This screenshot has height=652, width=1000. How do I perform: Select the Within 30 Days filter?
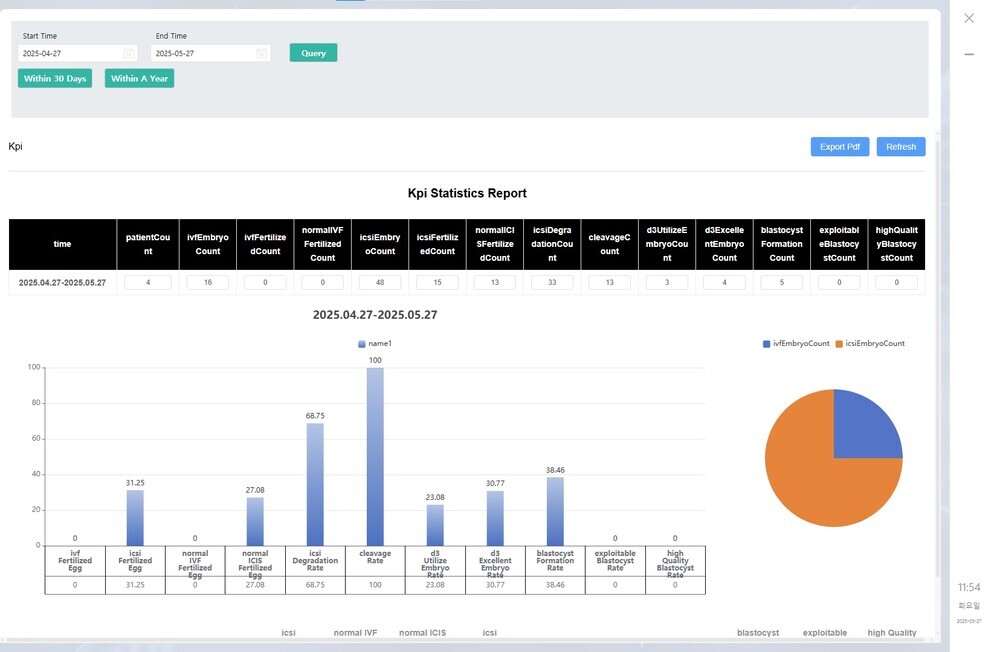55,79
